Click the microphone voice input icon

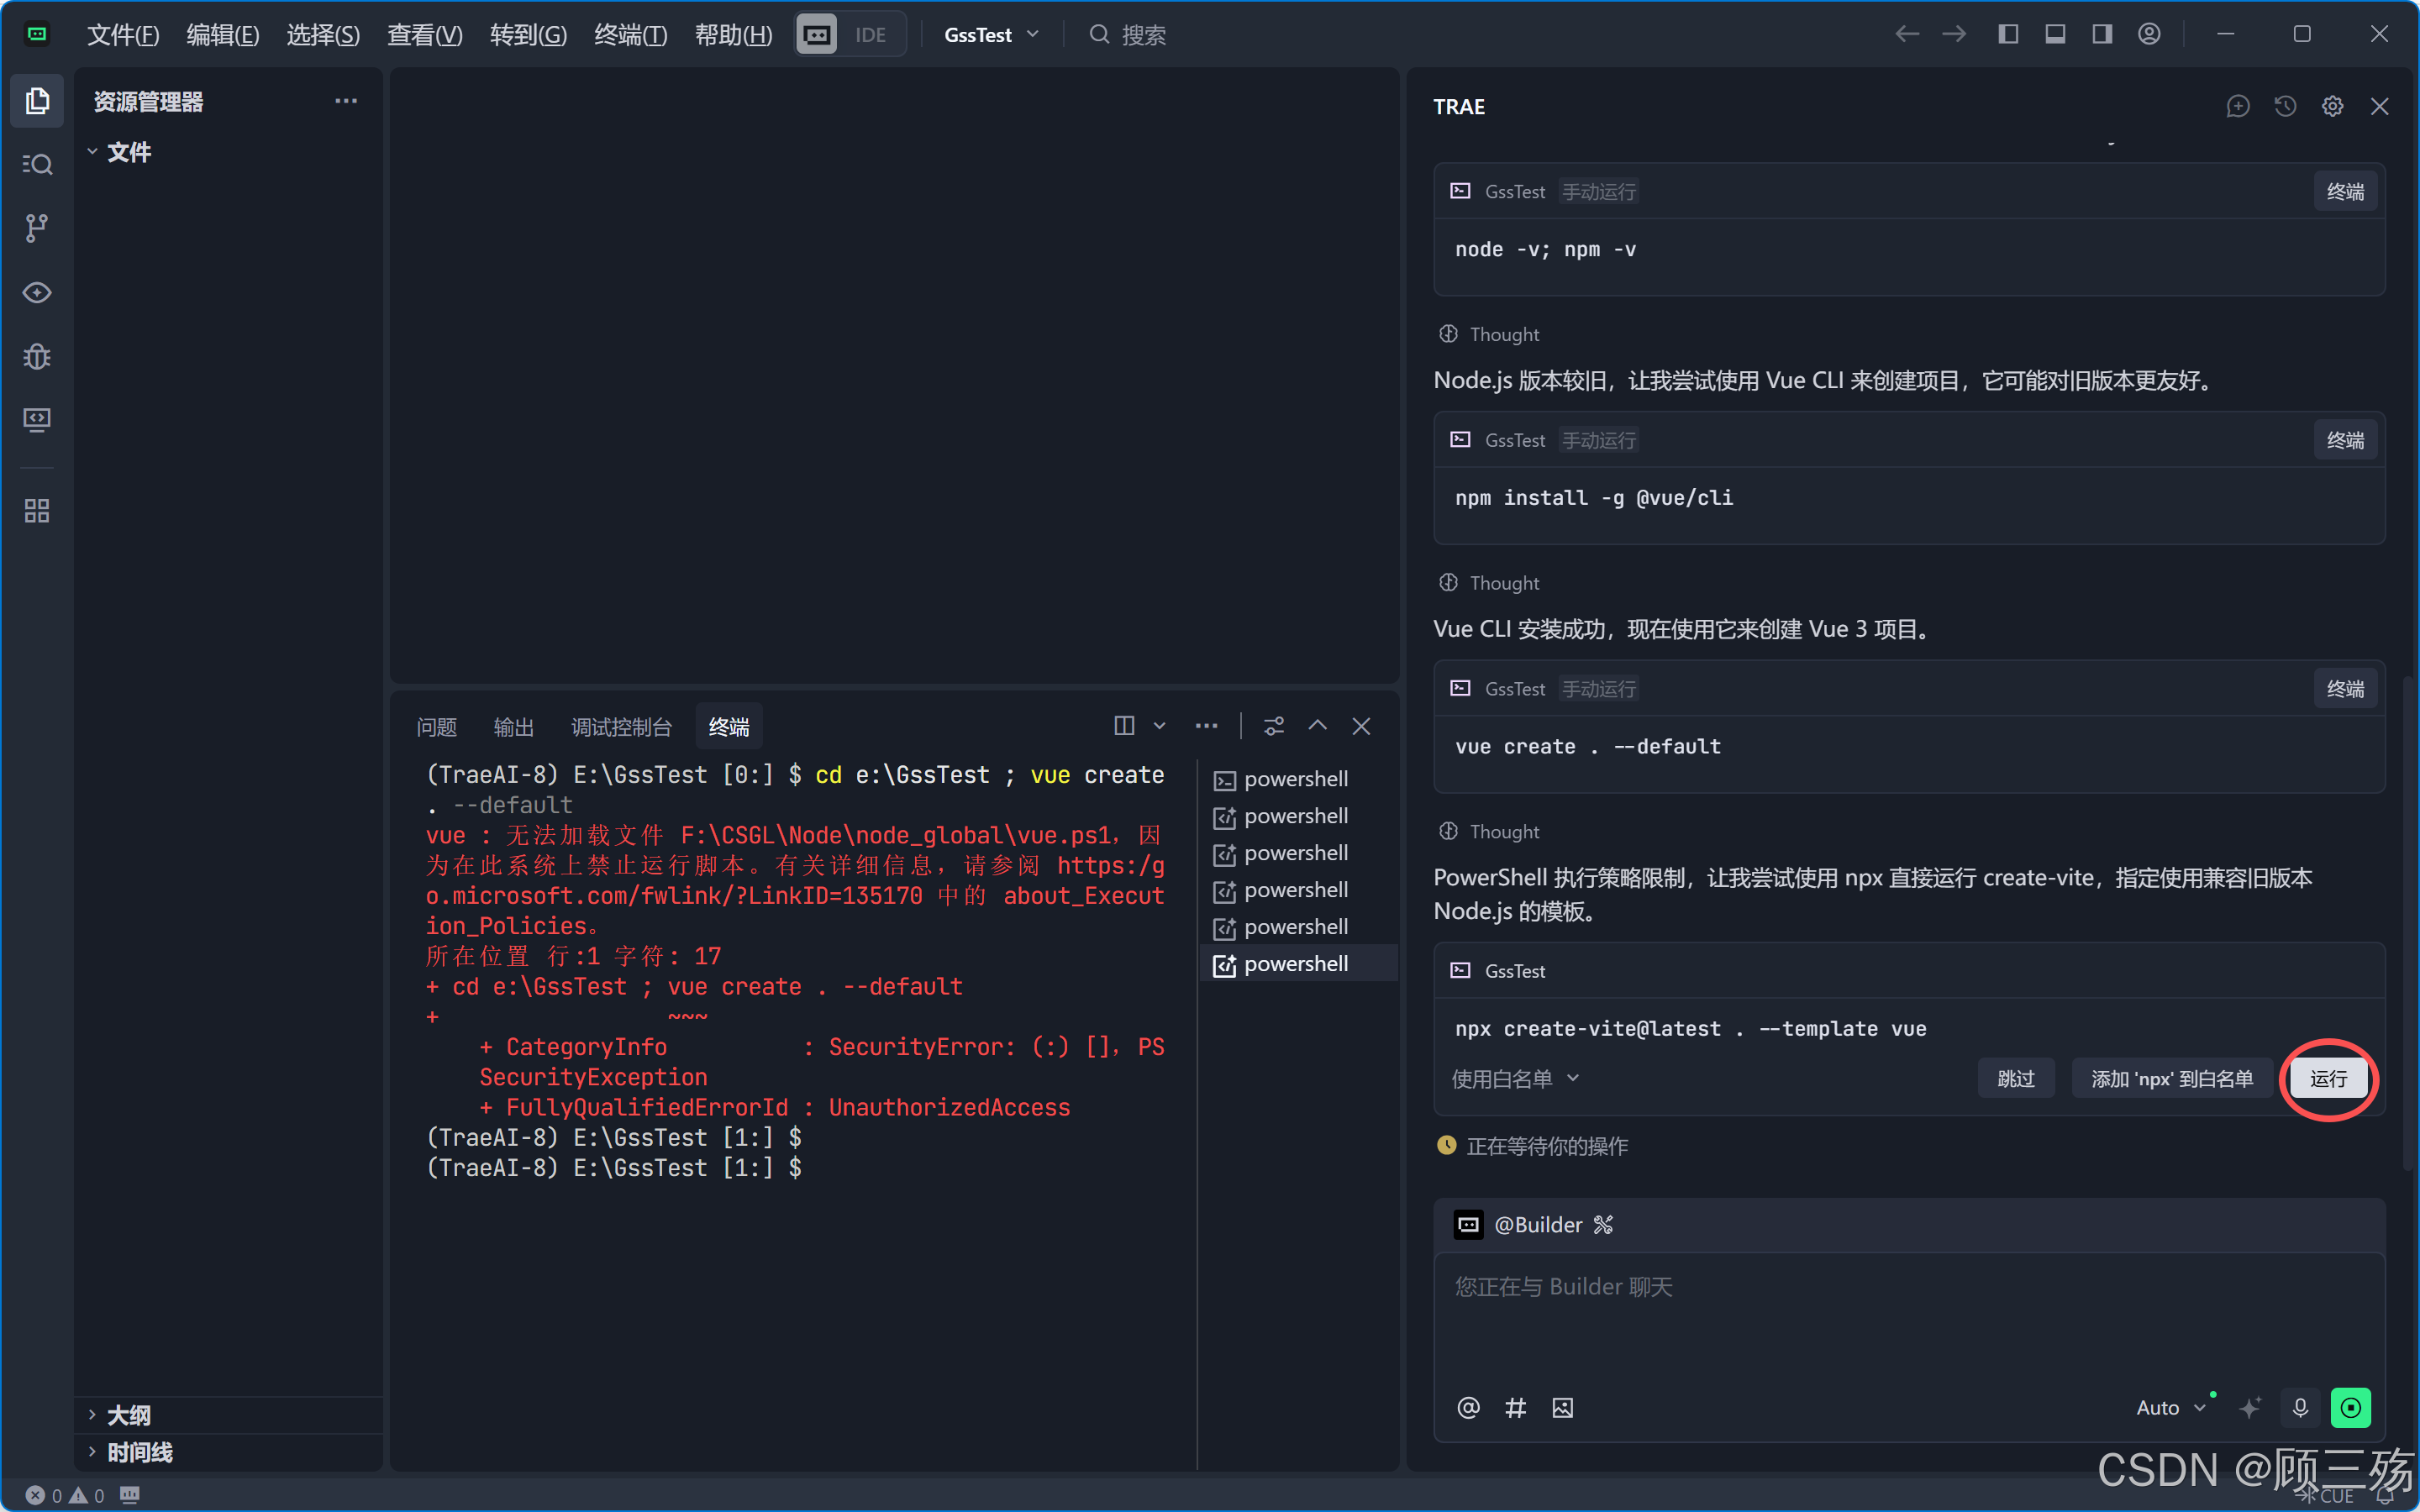click(x=2300, y=1407)
